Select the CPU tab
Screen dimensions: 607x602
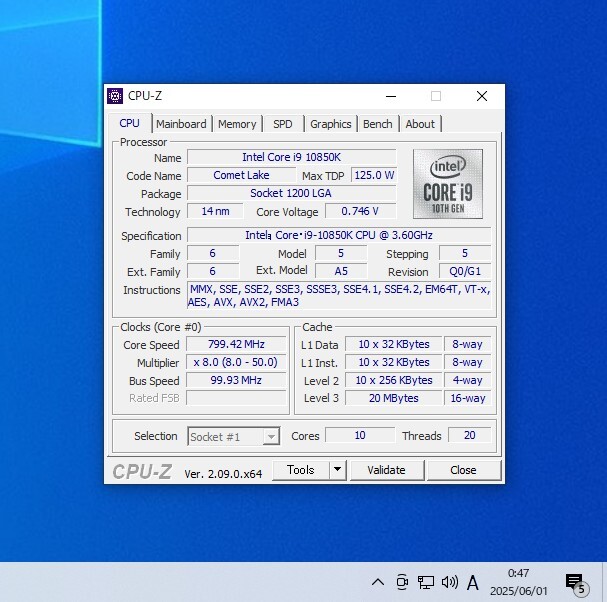point(129,123)
